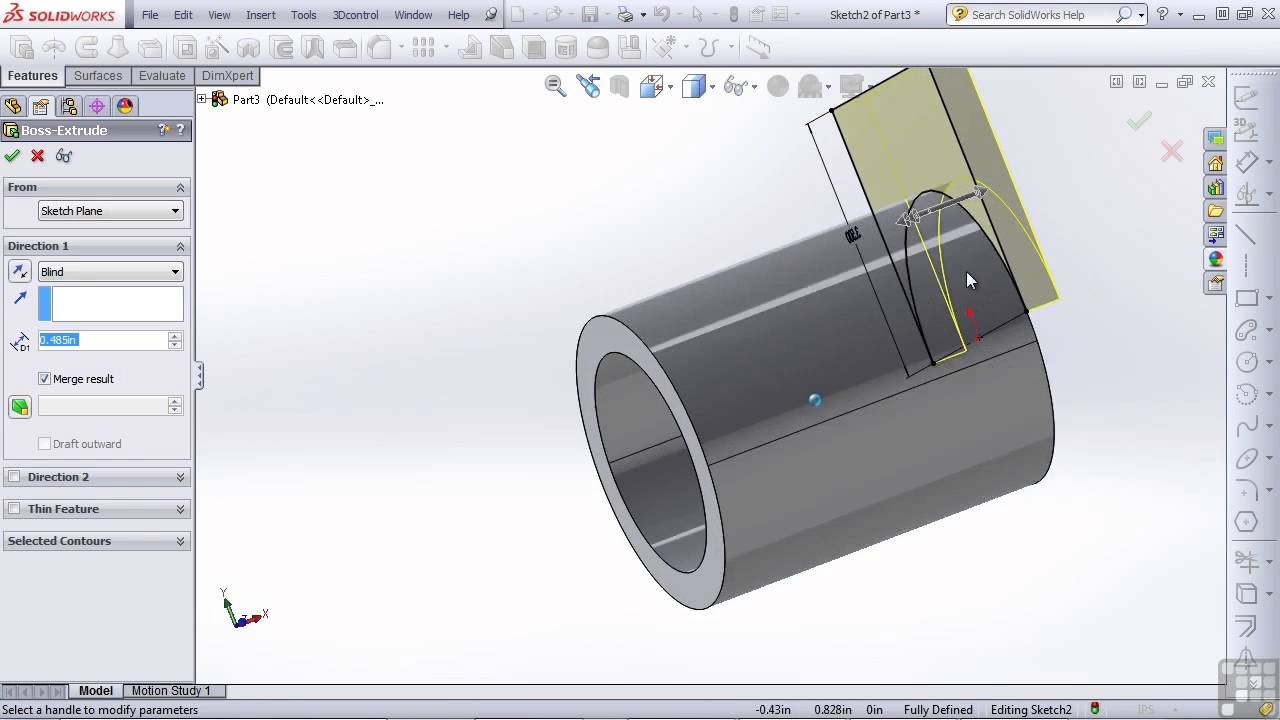Cancel sketch with corner red X

tap(1171, 151)
